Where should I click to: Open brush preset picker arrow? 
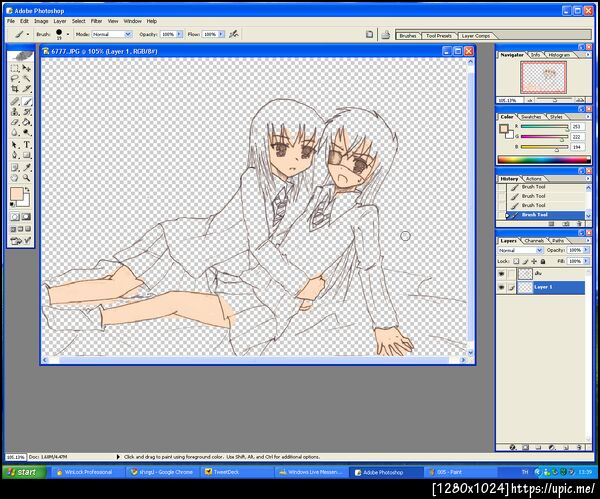[68, 34]
